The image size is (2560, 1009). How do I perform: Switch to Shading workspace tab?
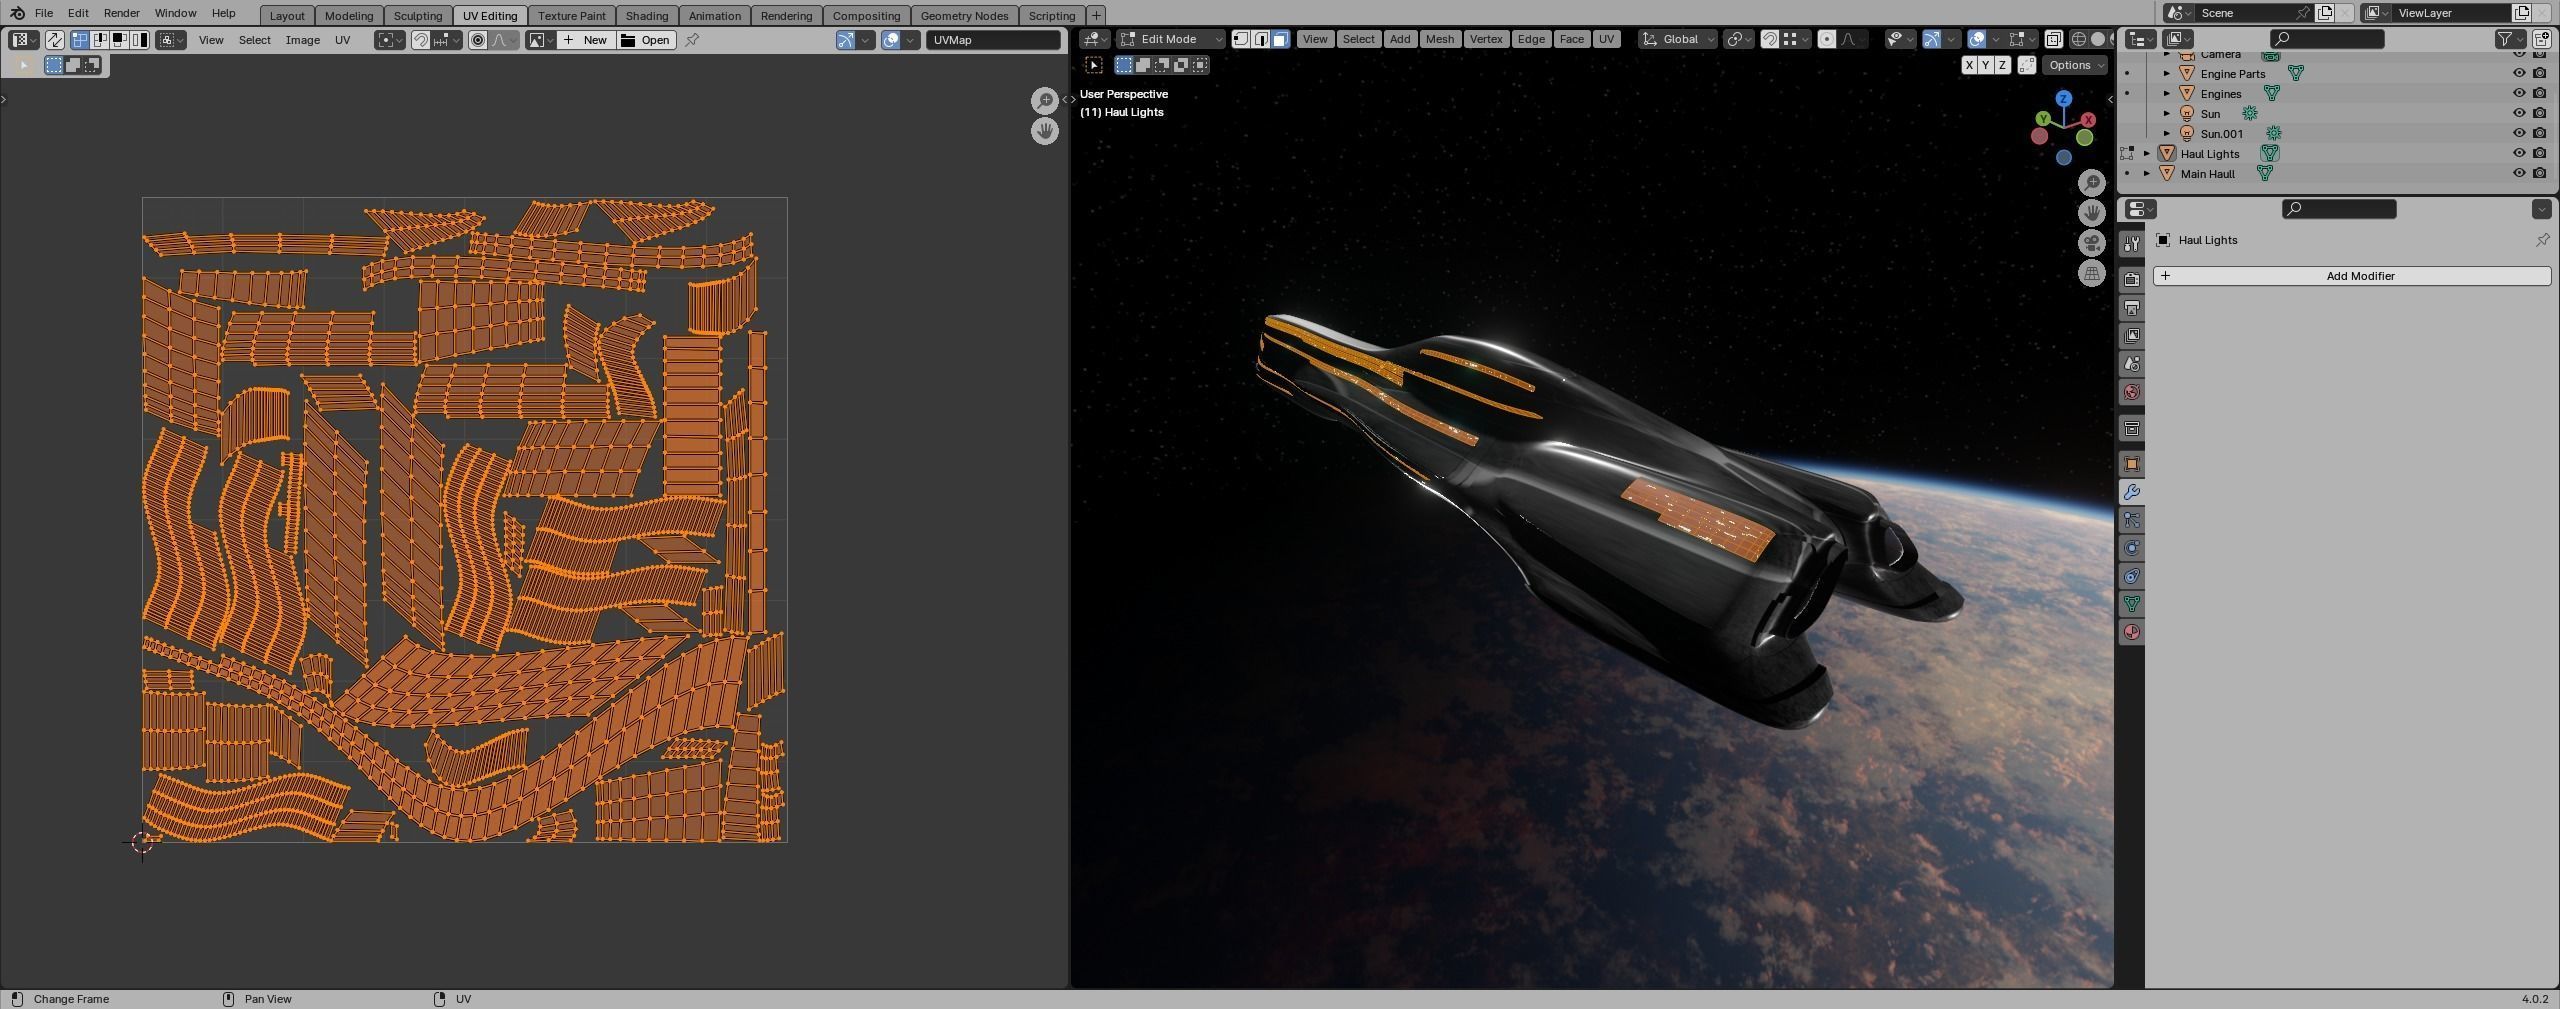tap(647, 15)
